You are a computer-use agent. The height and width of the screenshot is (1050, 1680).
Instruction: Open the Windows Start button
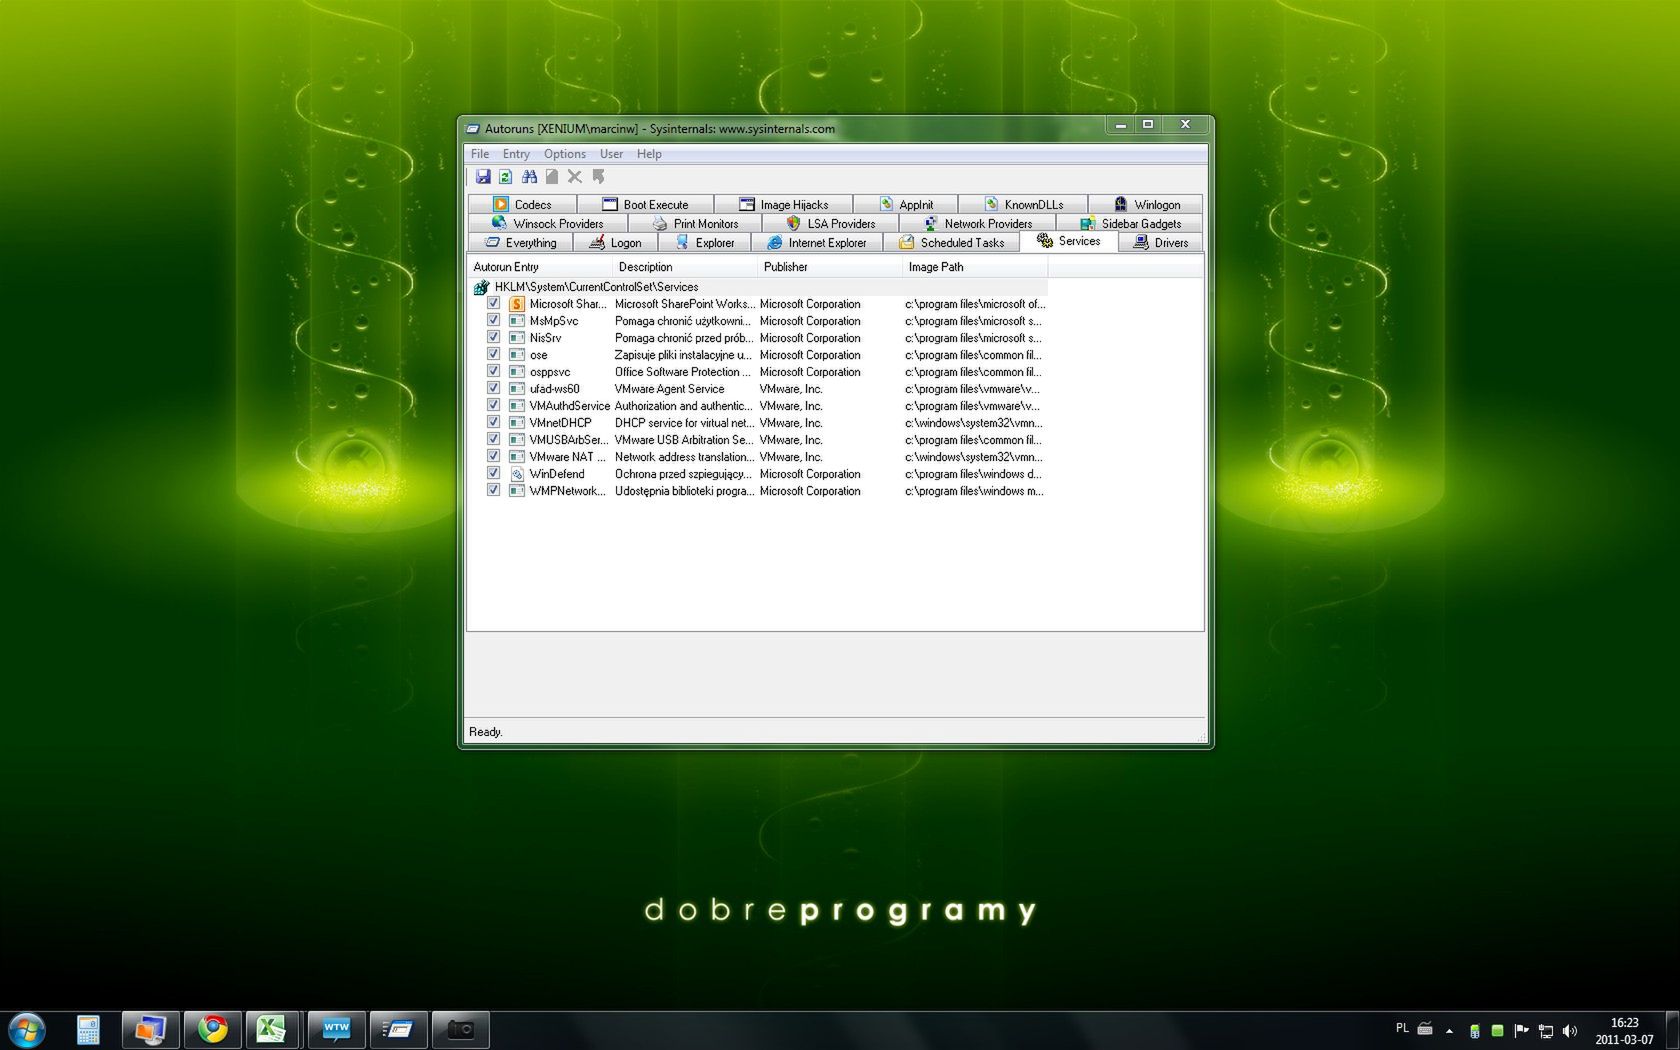click(x=27, y=1029)
